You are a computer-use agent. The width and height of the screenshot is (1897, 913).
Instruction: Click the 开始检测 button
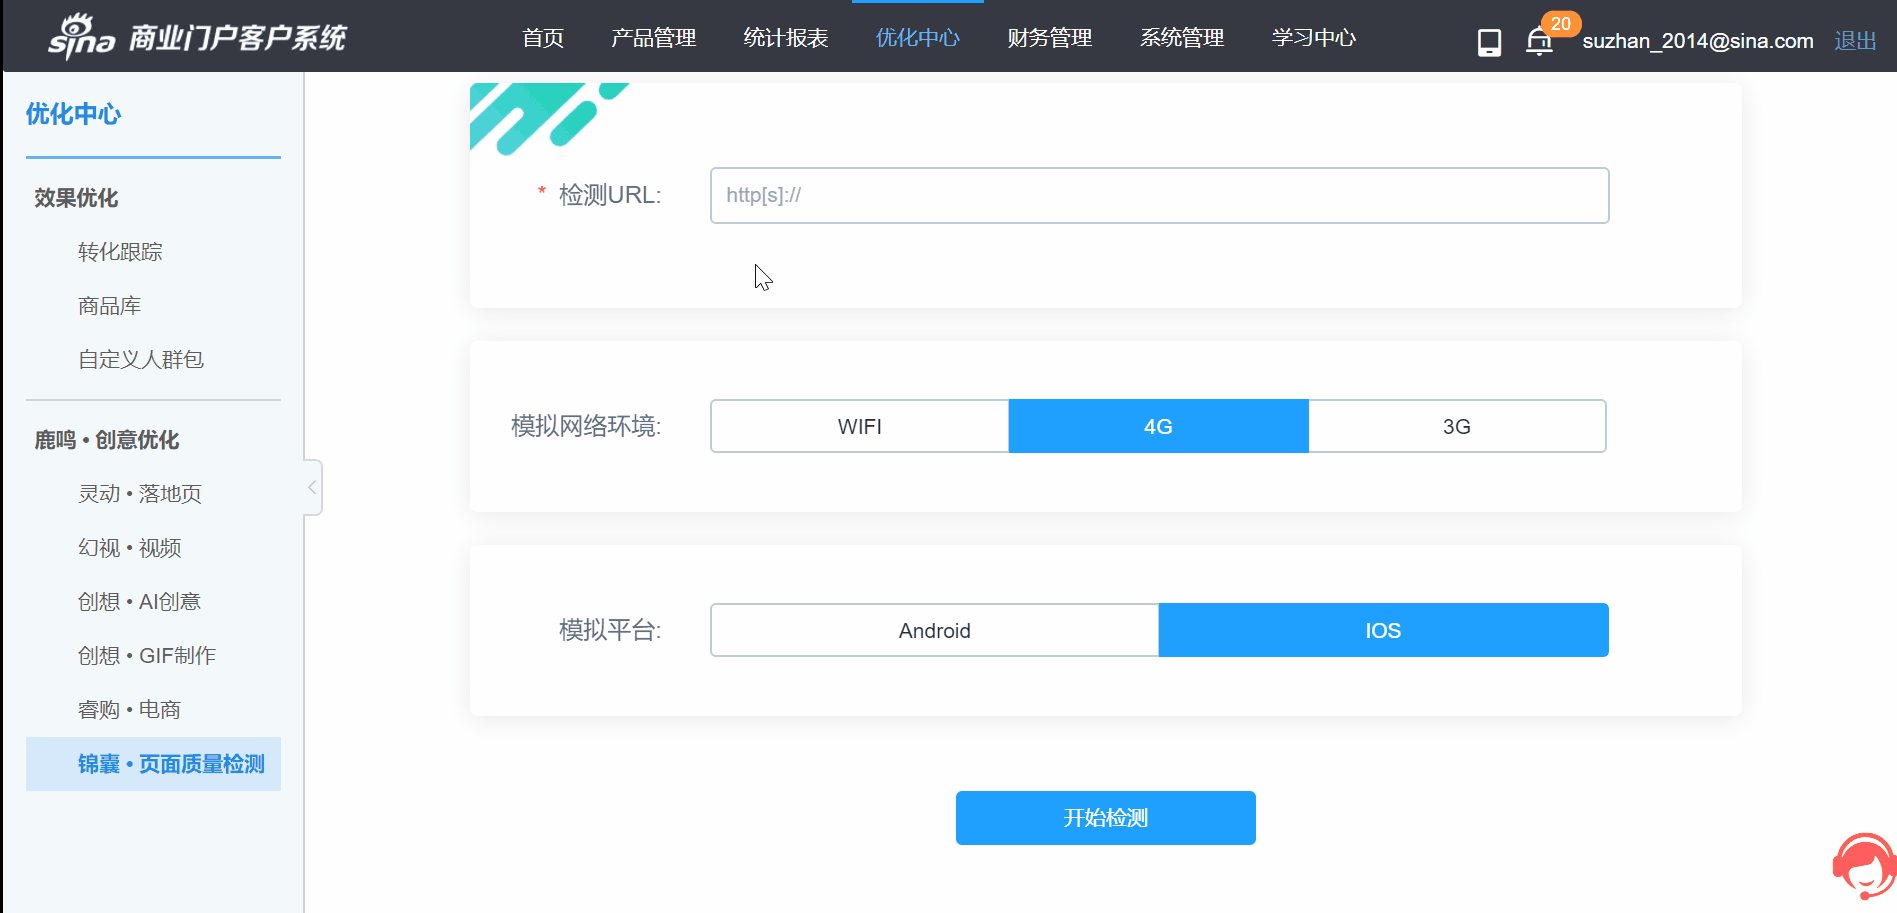click(1105, 818)
